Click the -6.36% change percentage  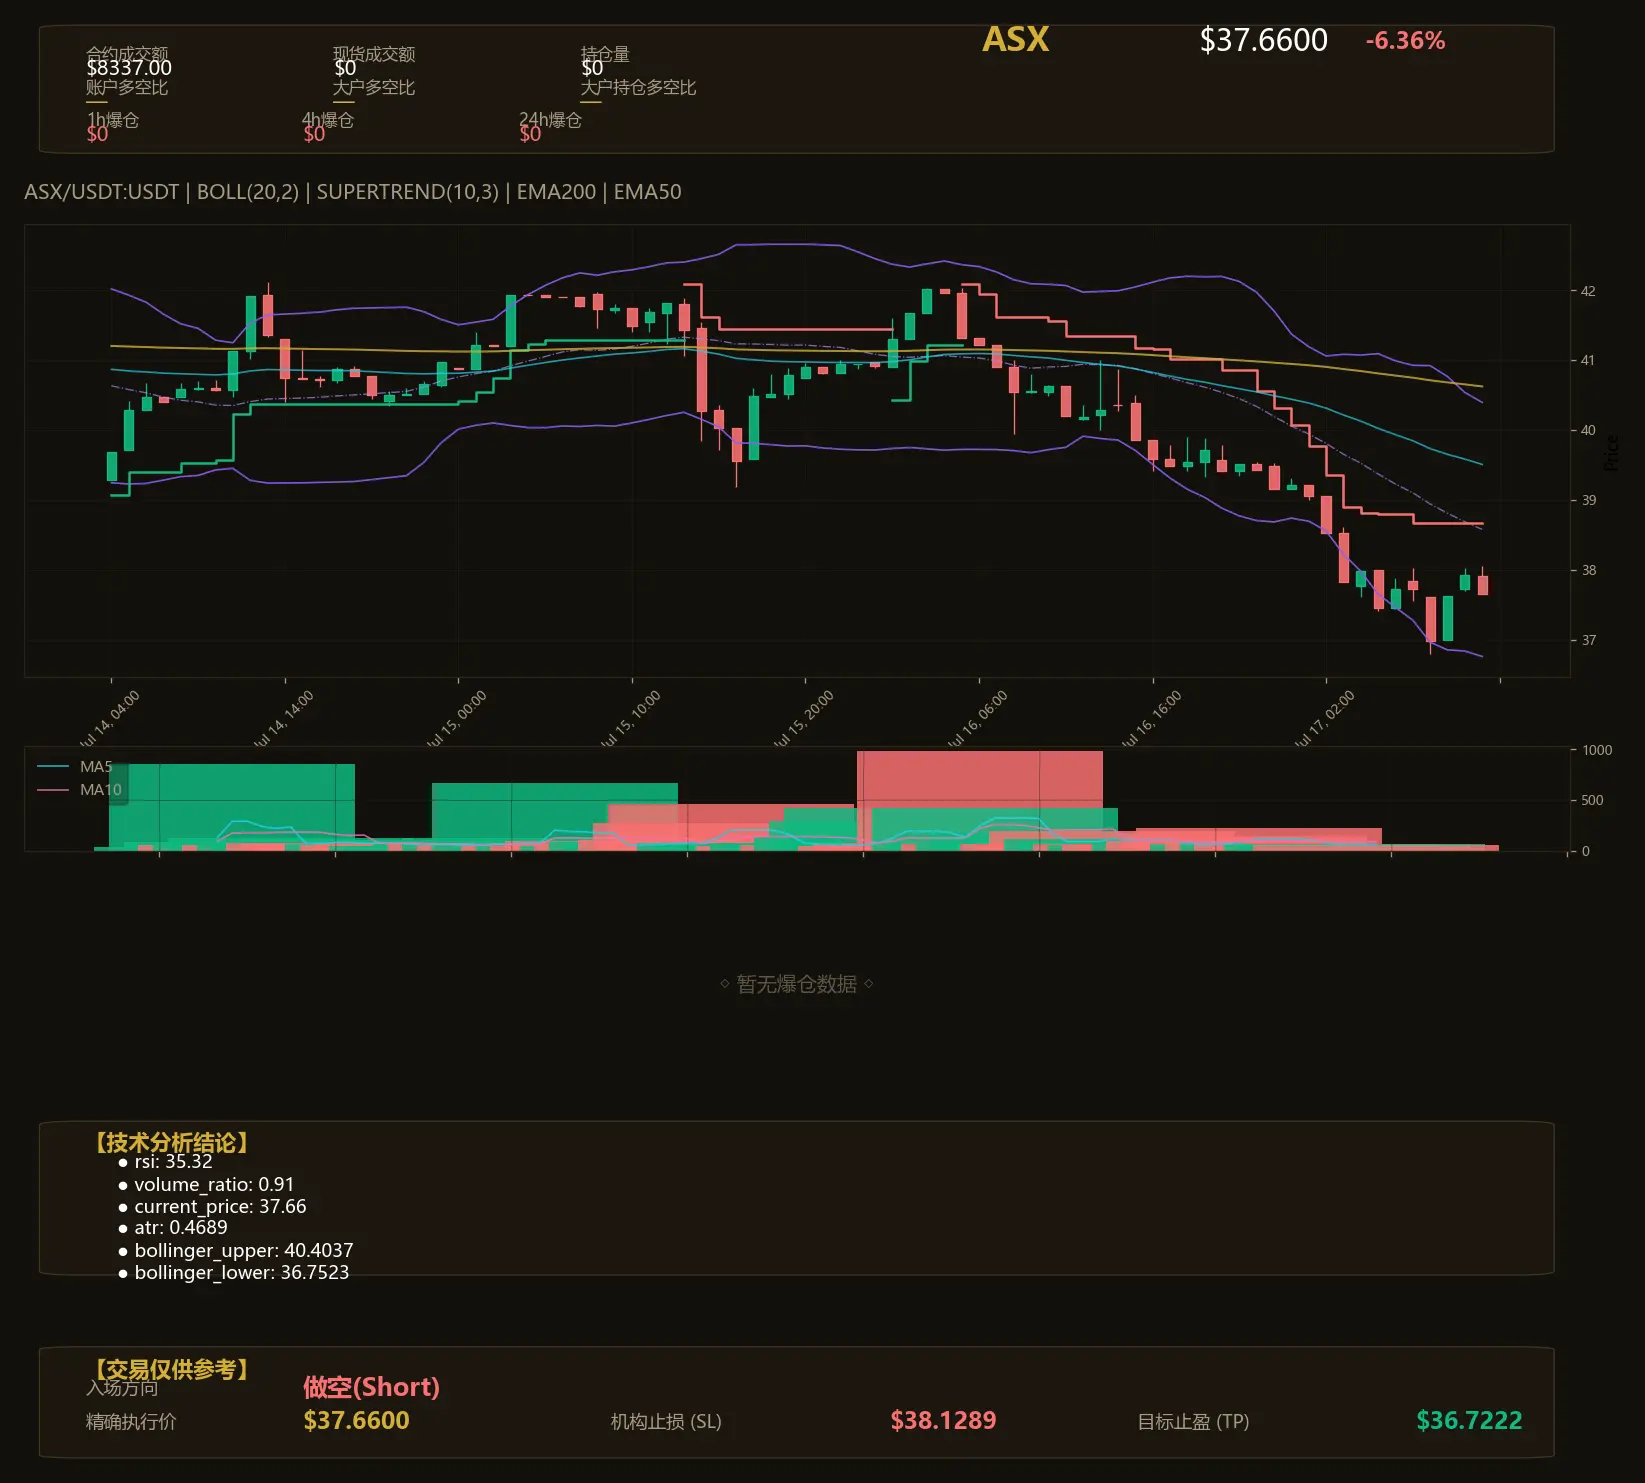[x=1405, y=41]
